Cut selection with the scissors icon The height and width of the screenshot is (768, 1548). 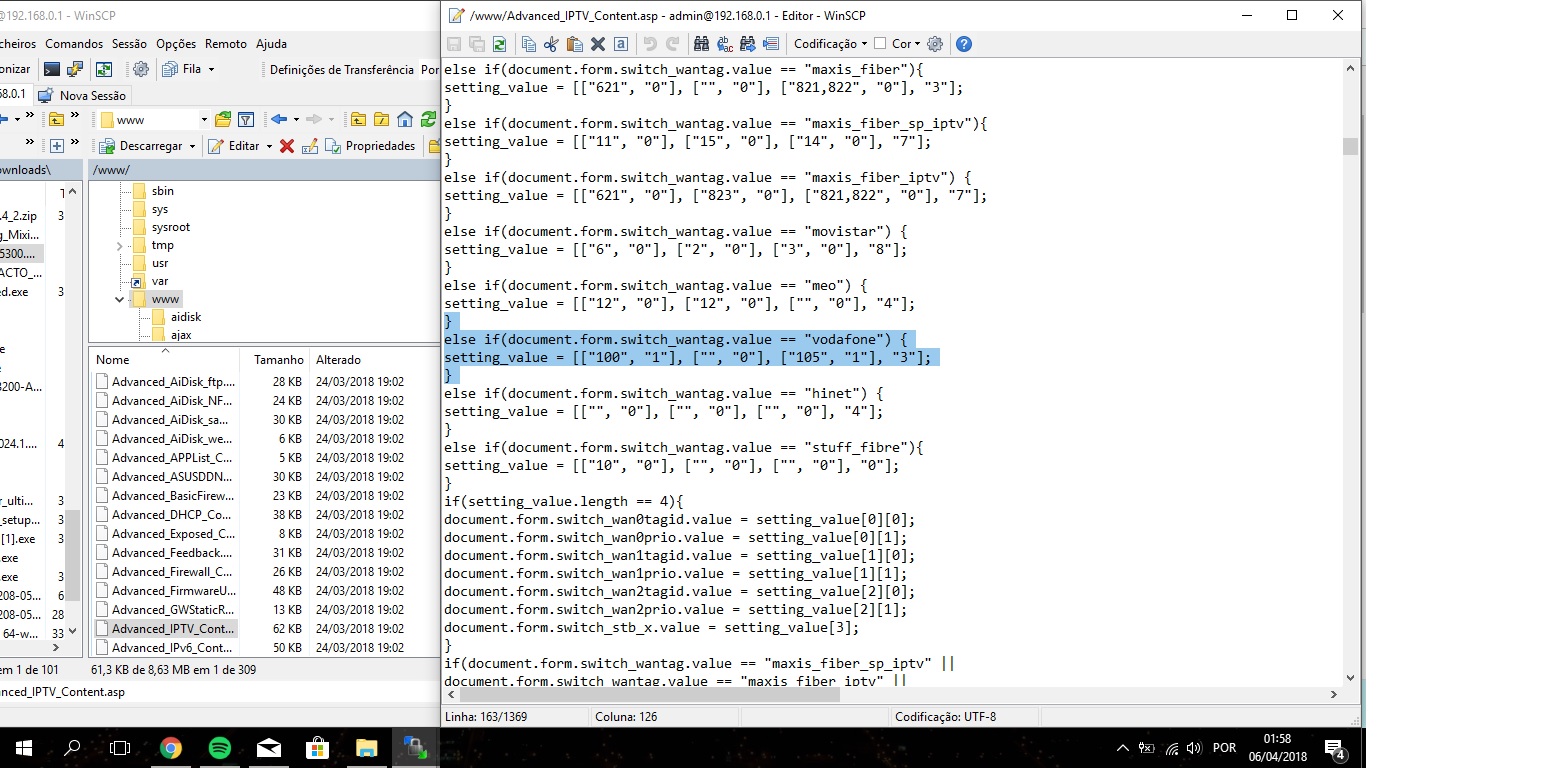(x=551, y=44)
